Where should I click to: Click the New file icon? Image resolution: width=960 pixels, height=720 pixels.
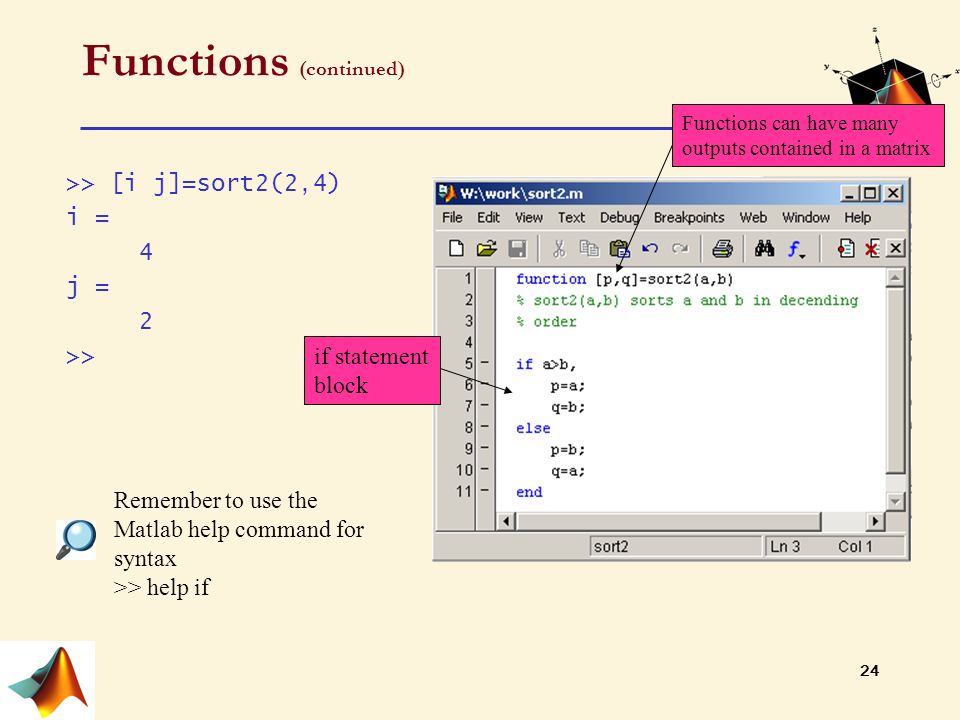point(456,249)
